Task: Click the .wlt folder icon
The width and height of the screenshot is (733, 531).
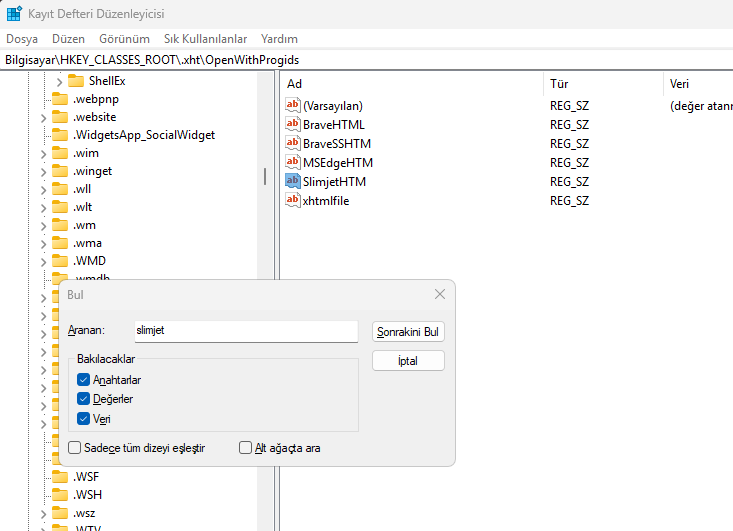Action: 60,207
